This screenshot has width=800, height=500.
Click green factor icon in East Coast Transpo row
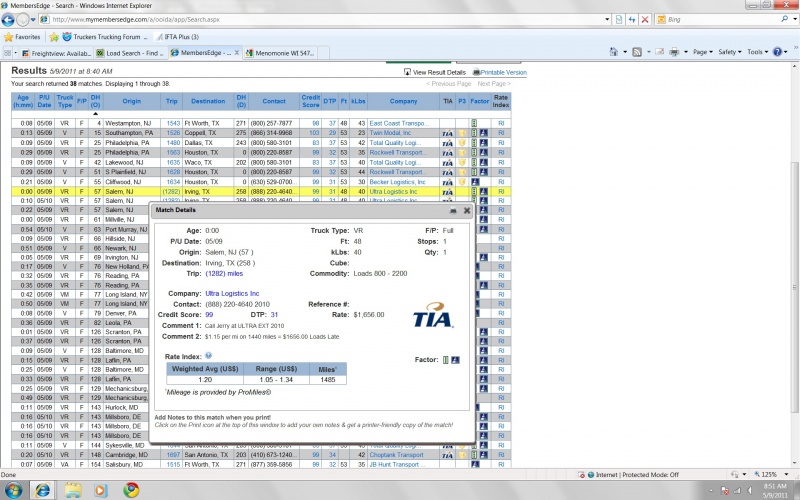474,123
